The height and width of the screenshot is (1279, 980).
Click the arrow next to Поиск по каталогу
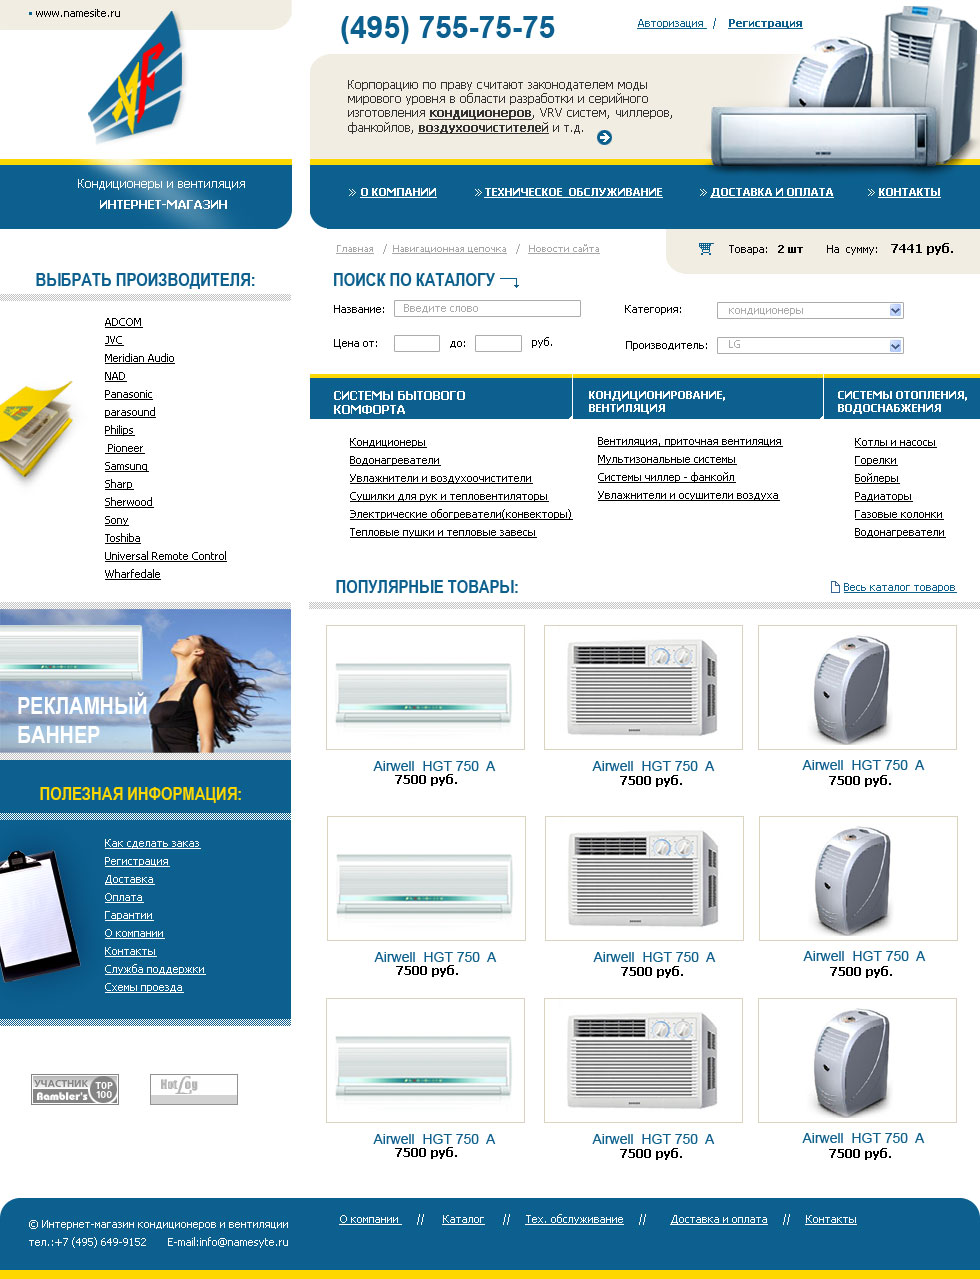[510, 282]
